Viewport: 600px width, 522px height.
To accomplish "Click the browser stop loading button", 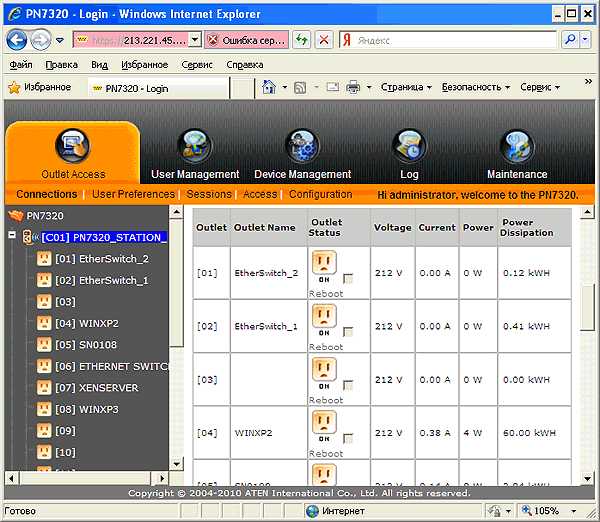I will [324, 40].
